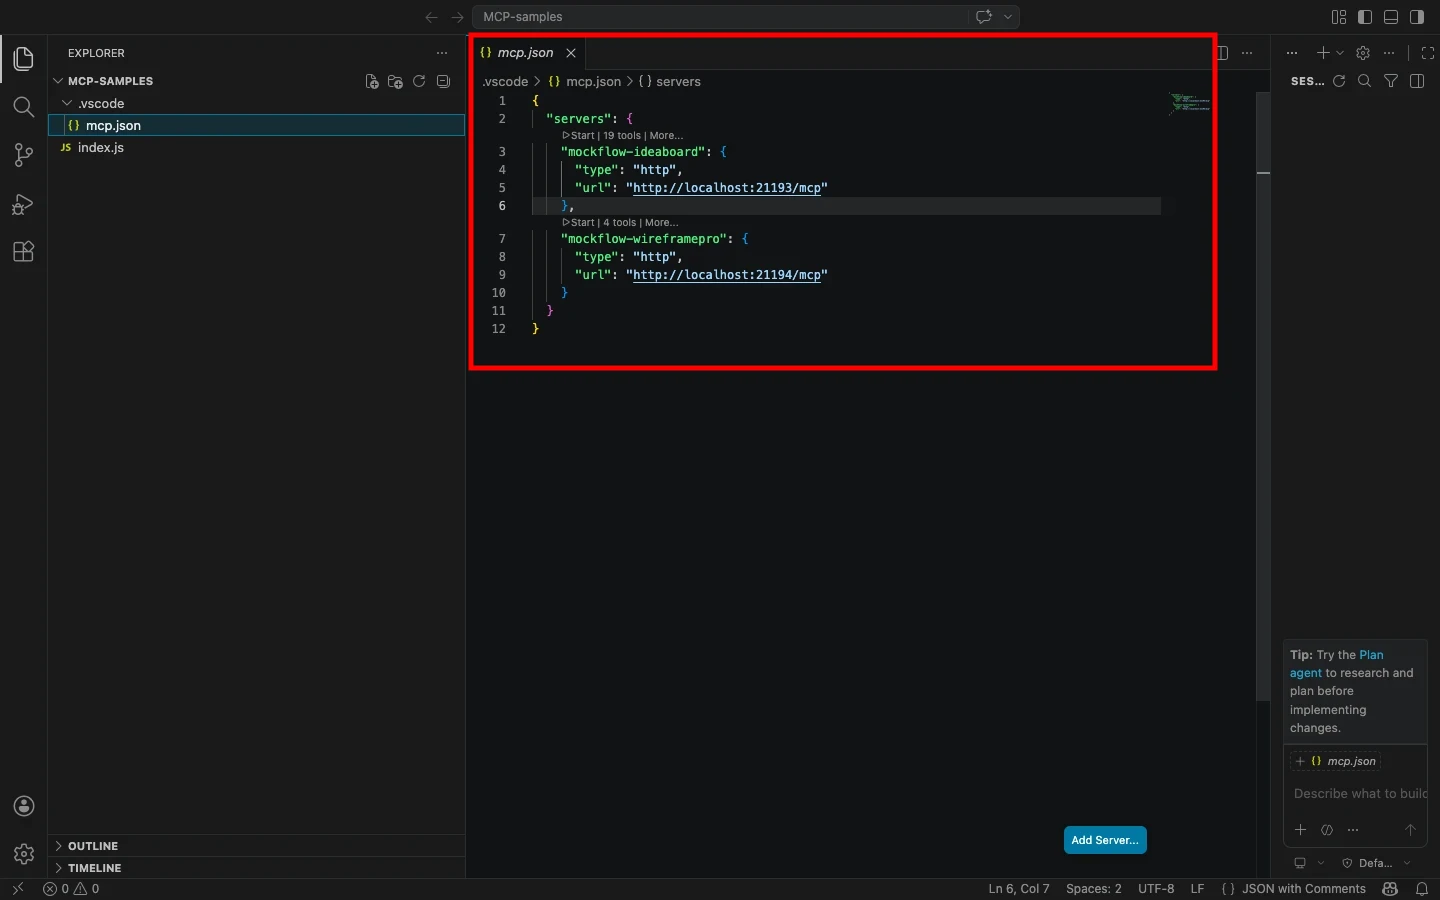1440x900 pixels.
Task: Search the chat Sessions
Action: 1365,81
